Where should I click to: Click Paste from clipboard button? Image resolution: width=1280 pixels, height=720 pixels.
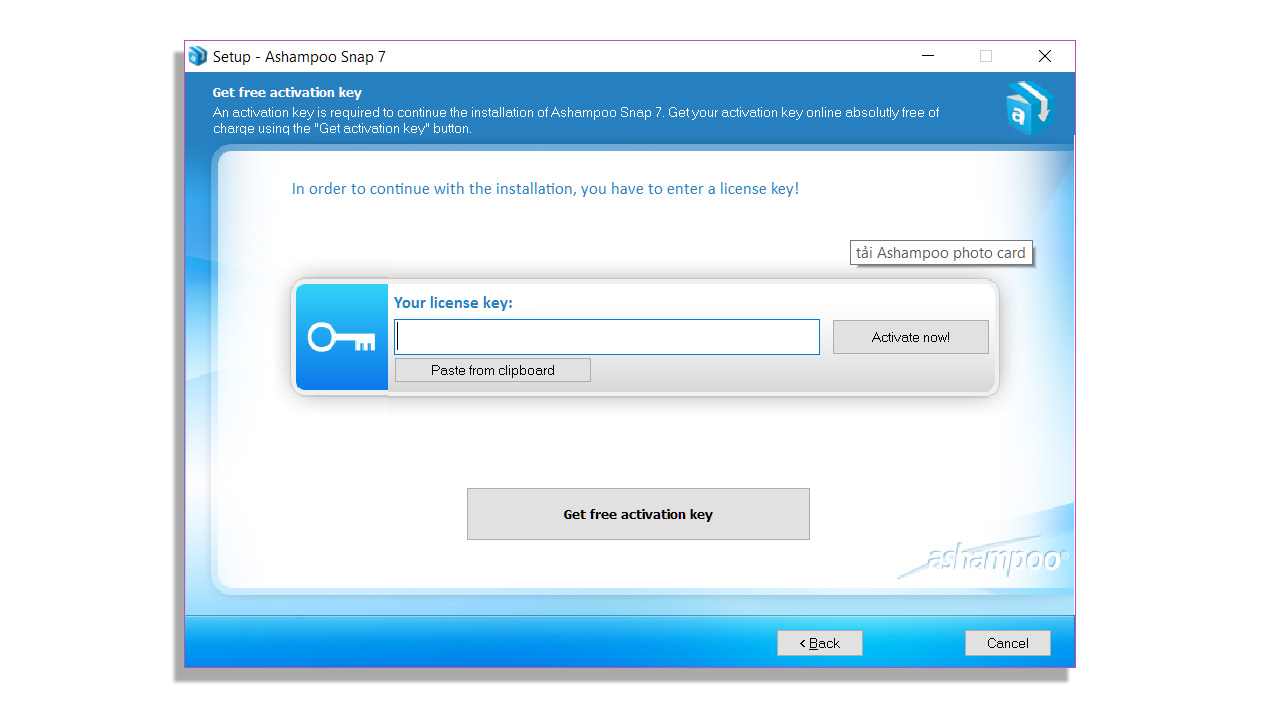coord(493,370)
